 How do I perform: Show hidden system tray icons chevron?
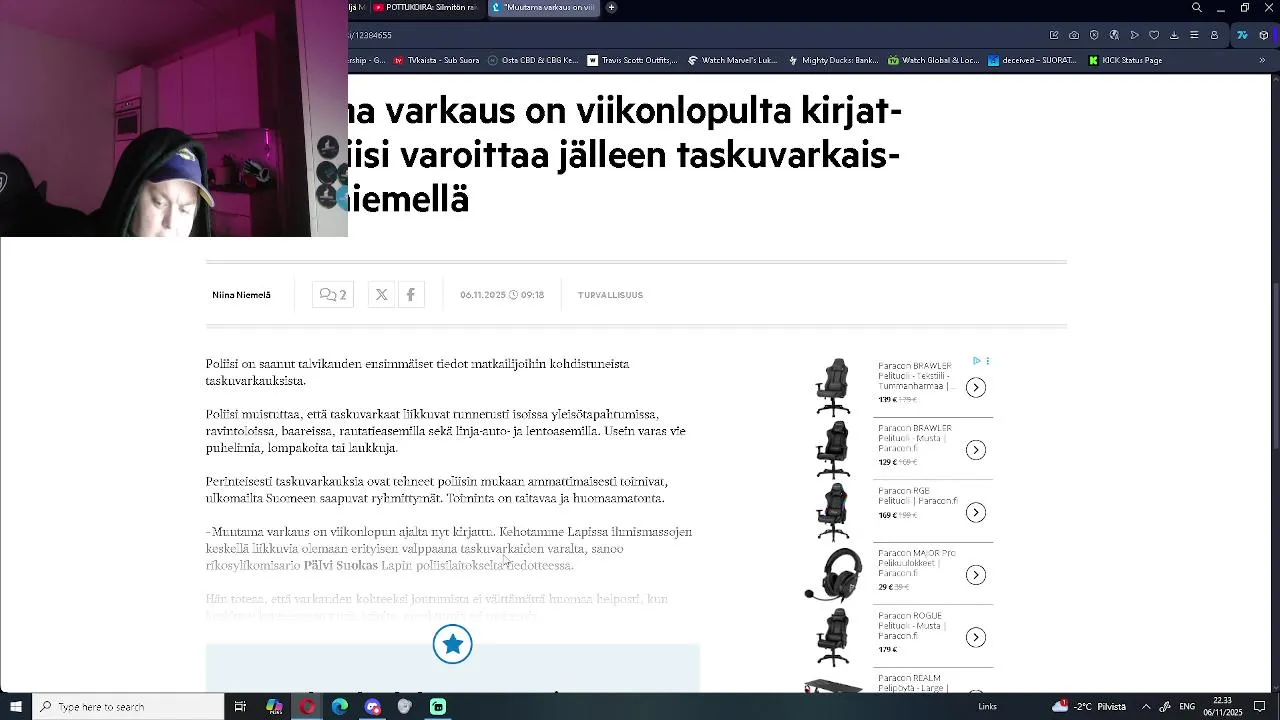coord(1146,707)
